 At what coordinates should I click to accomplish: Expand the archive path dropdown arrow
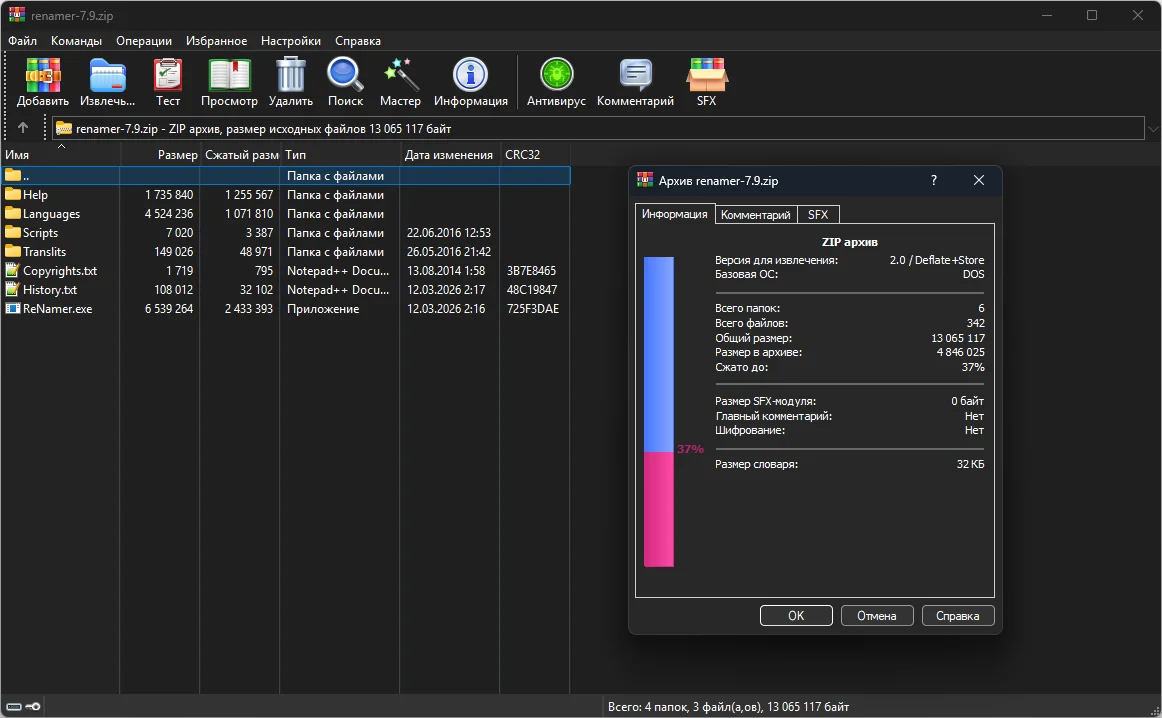coord(1151,128)
